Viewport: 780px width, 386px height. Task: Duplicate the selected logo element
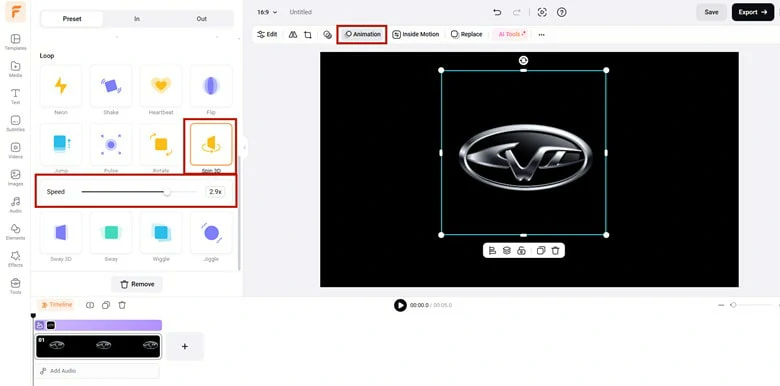point(541,250)
